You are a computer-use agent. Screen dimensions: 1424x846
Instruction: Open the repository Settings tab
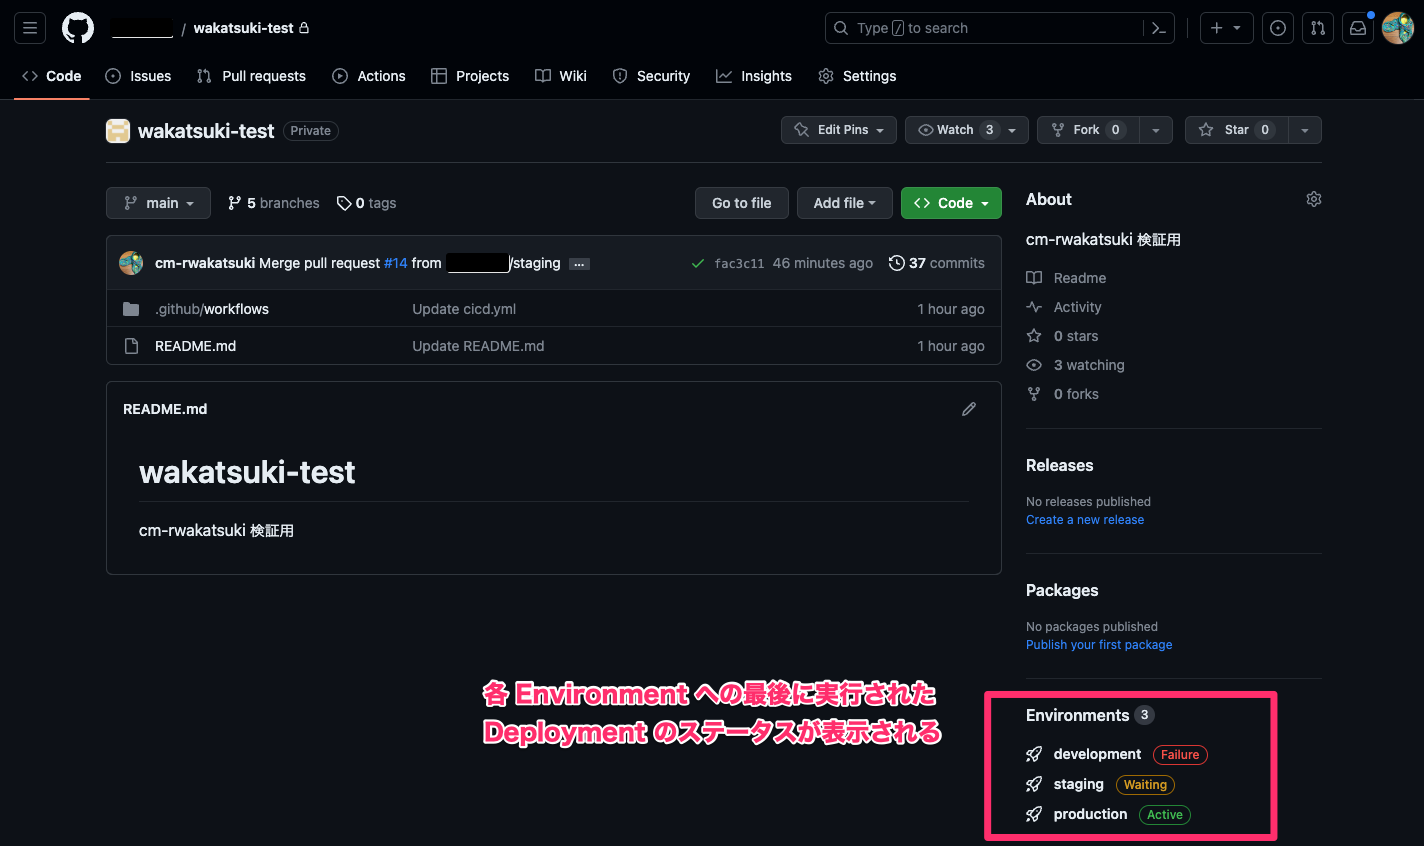tap(856, 76)
